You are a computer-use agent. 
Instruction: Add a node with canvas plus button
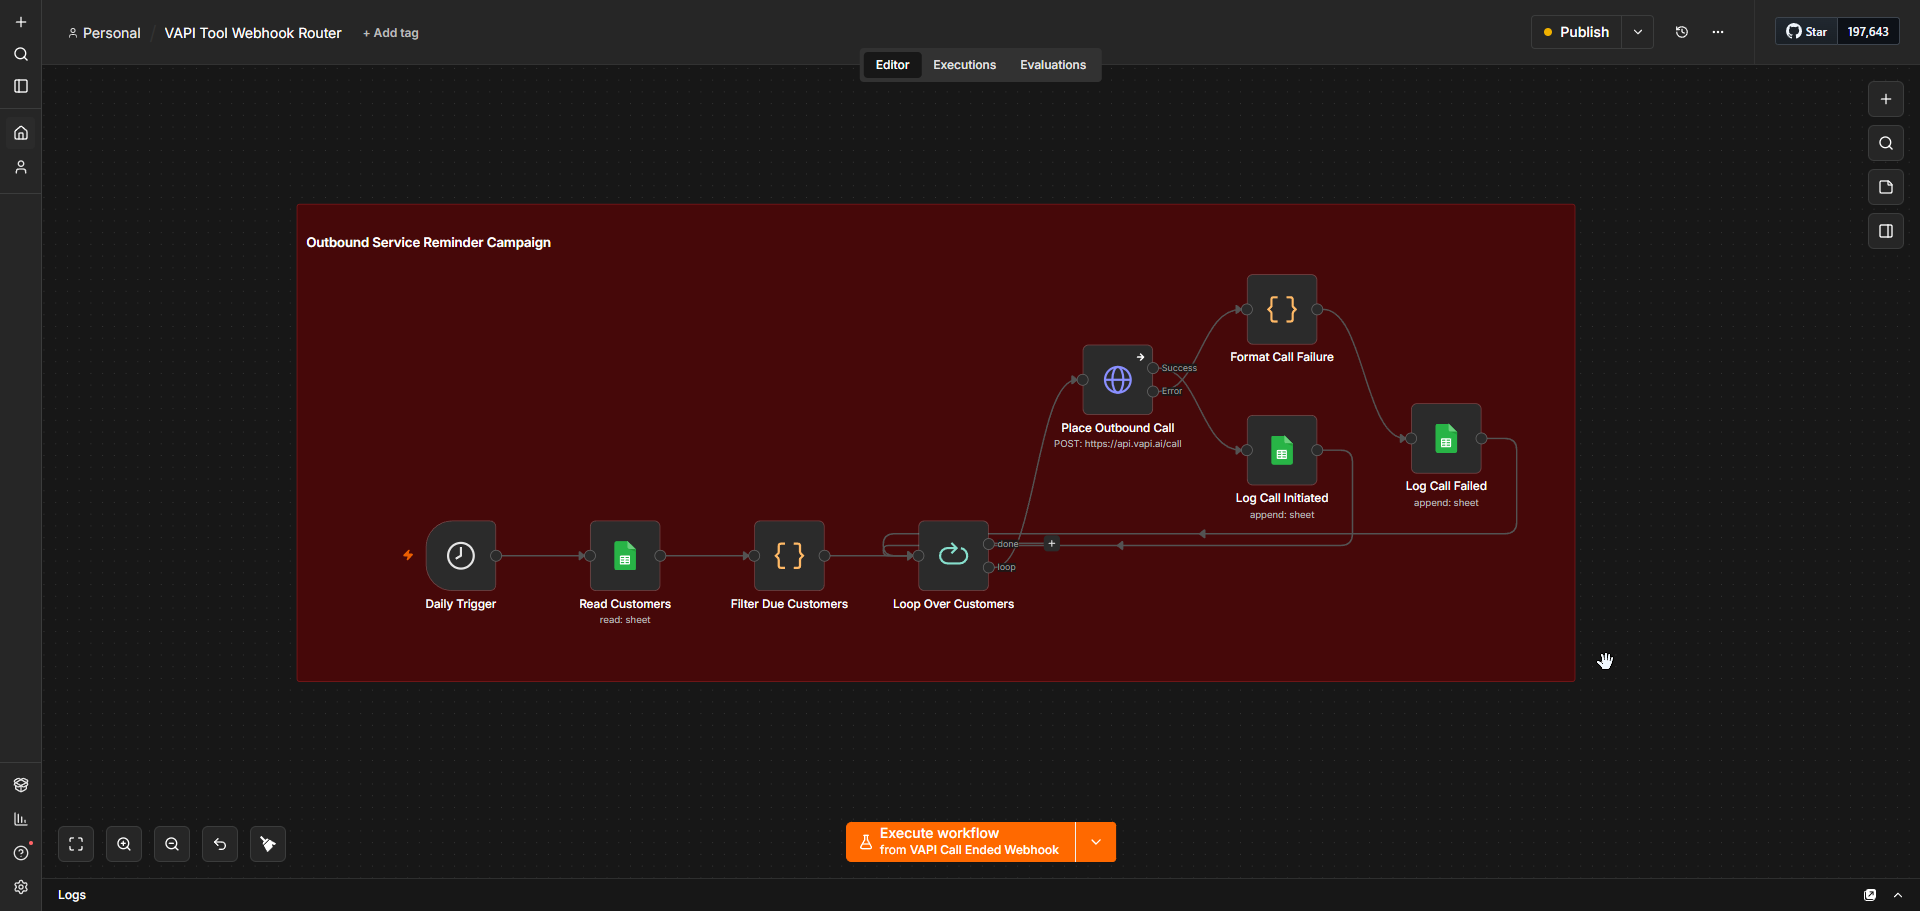click(x=1886, y=99)
